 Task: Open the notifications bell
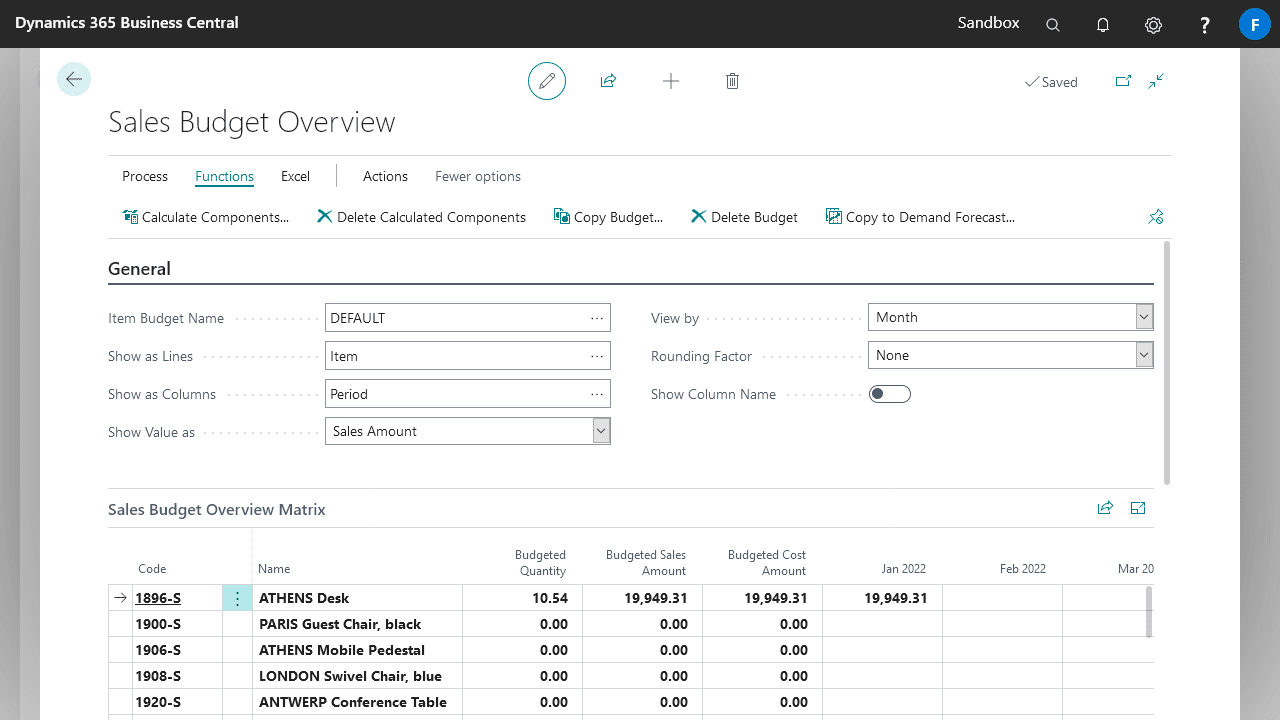tap(1103, 25)
